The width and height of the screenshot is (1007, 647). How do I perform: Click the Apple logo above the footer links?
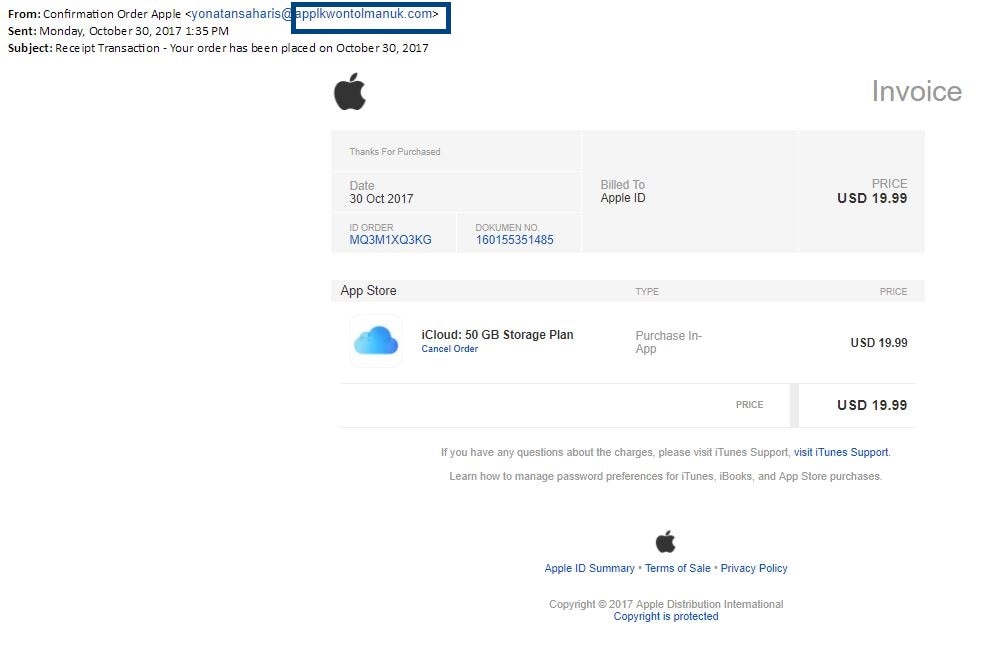pyautogui.click(x=665, y=542)
